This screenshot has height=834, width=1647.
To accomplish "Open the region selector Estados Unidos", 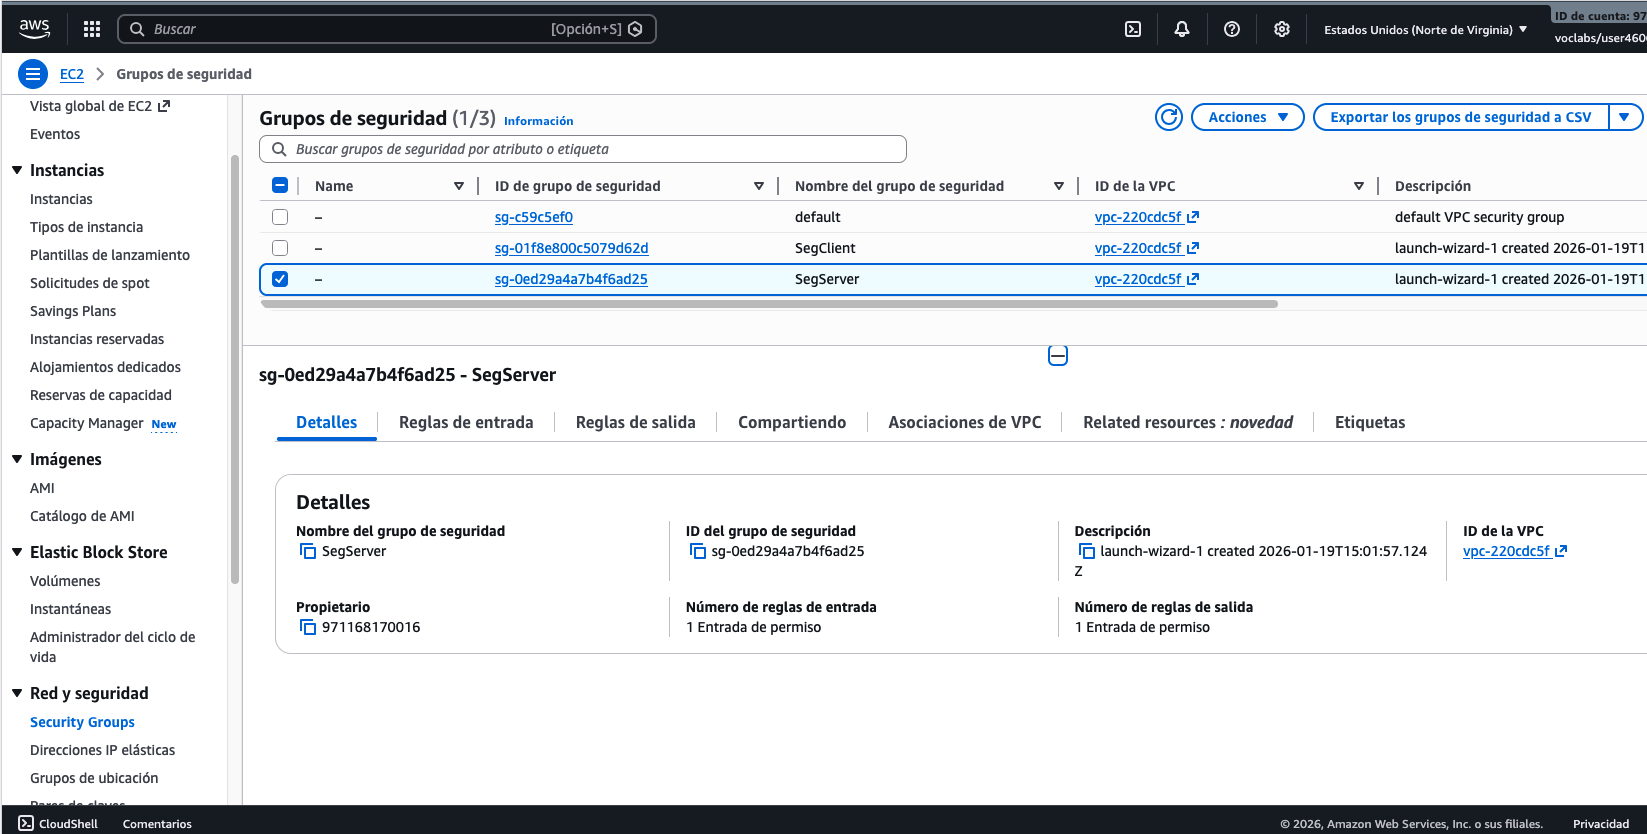I will (1425, 30).
